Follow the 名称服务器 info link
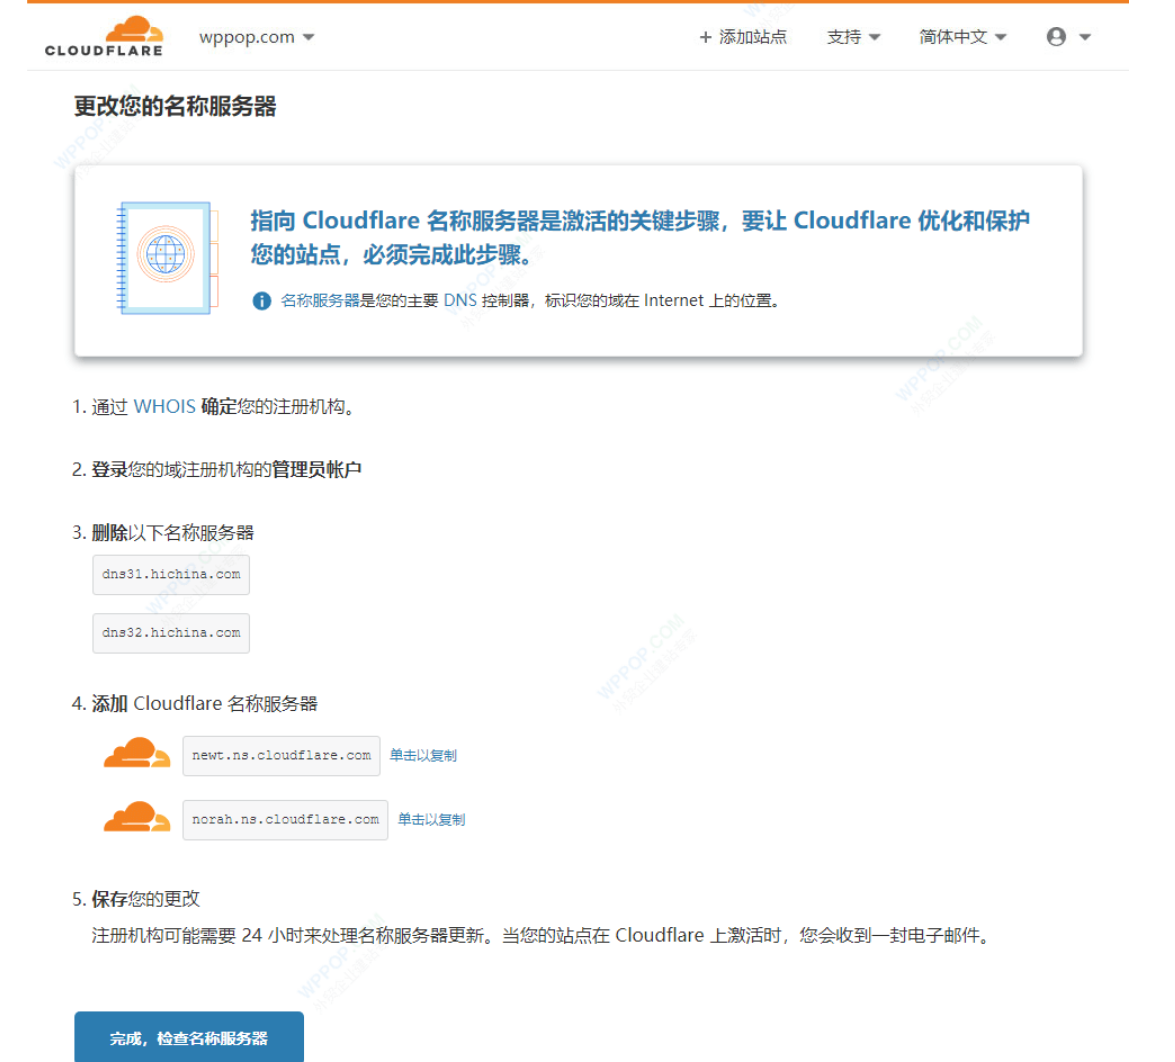 (320, 301)
